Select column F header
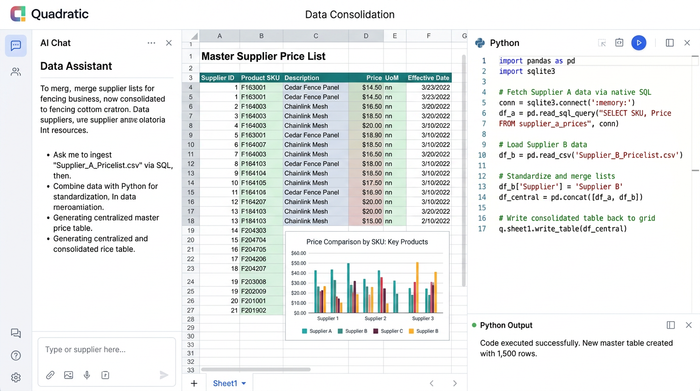Viewport: 700px width, 391px height. 429,36
